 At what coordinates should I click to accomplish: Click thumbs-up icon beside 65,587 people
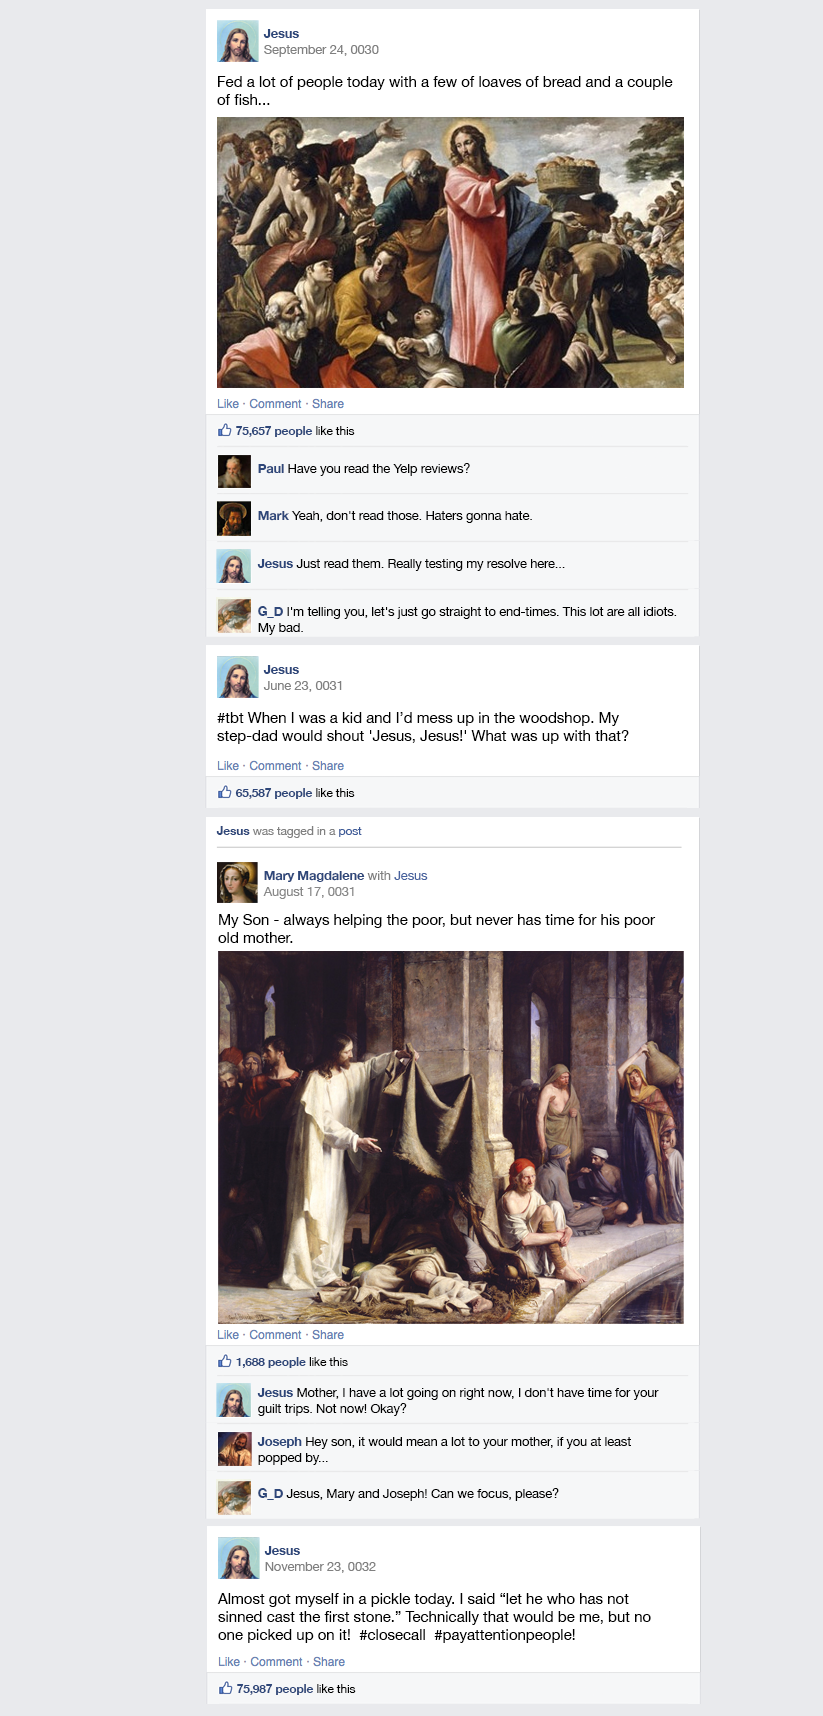225,792
